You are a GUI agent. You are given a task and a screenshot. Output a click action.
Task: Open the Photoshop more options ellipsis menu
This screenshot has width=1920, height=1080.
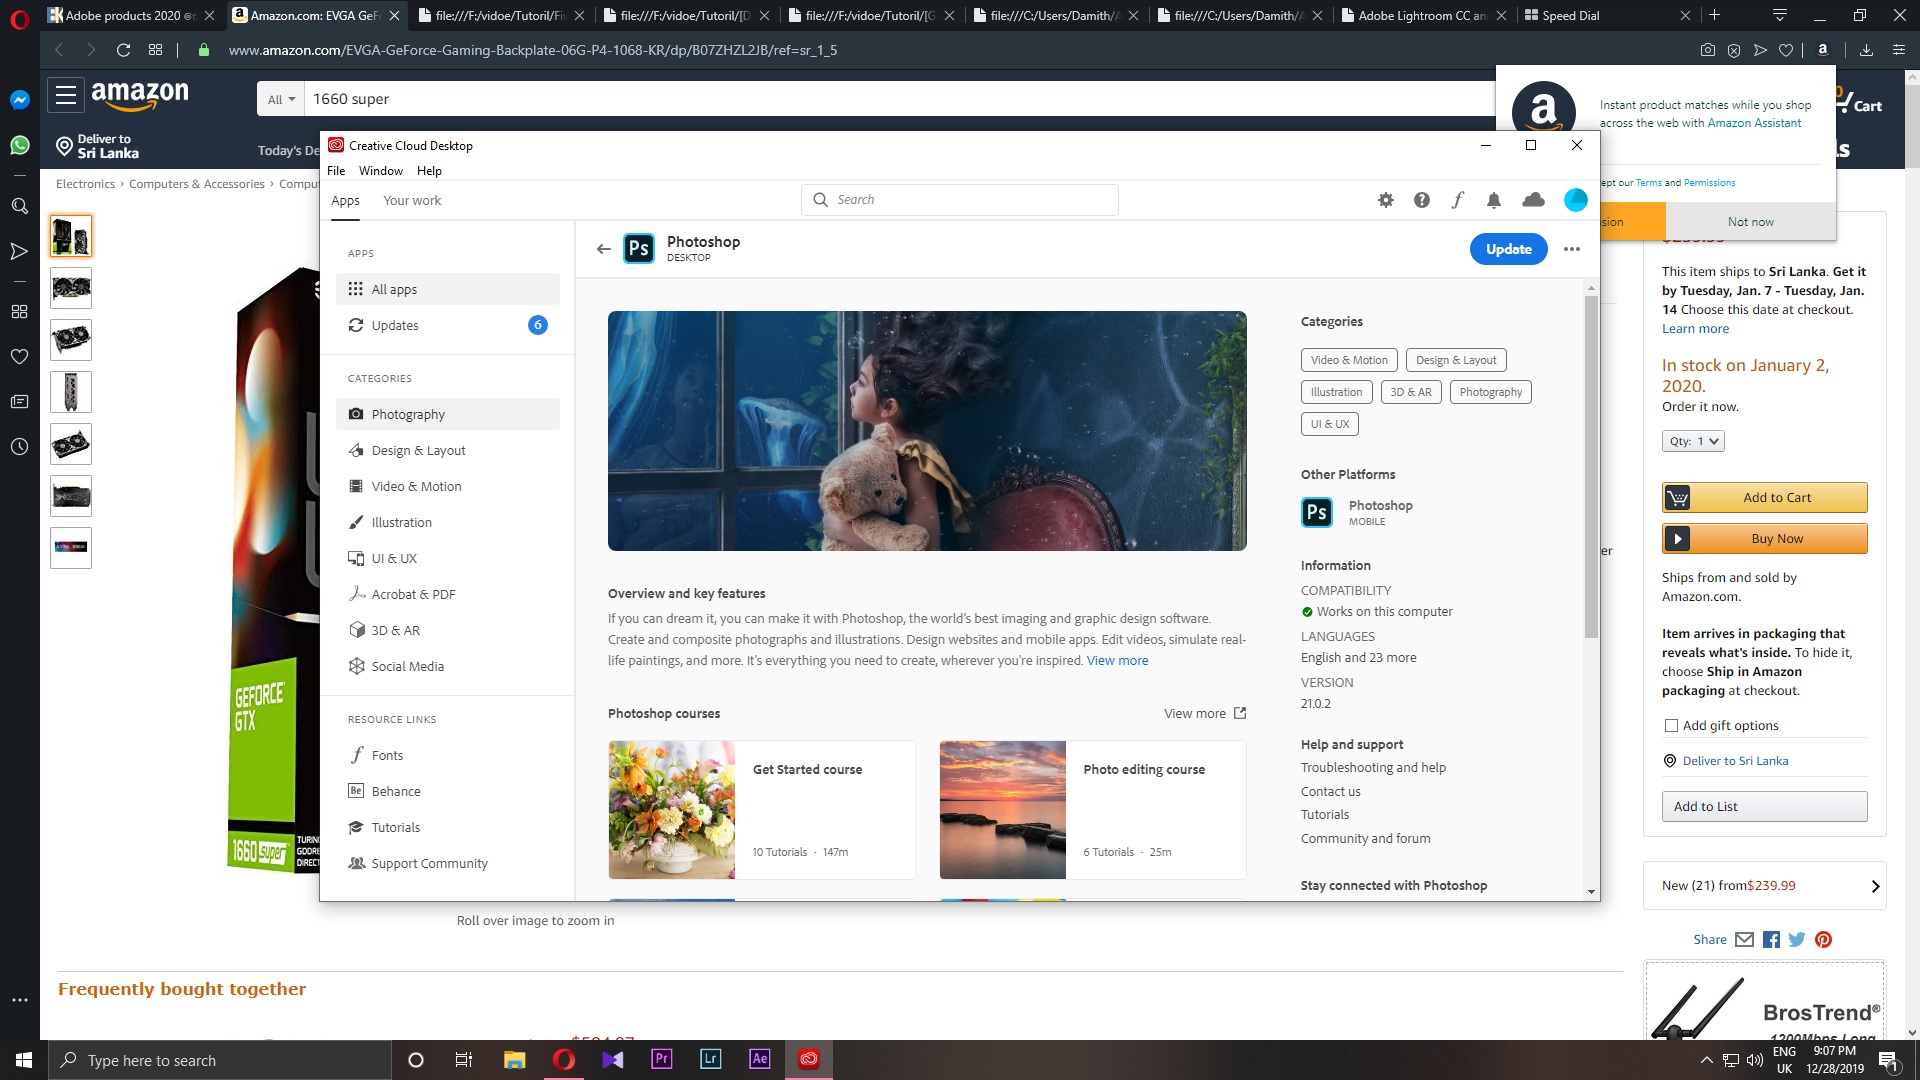tap(1572, 249)
